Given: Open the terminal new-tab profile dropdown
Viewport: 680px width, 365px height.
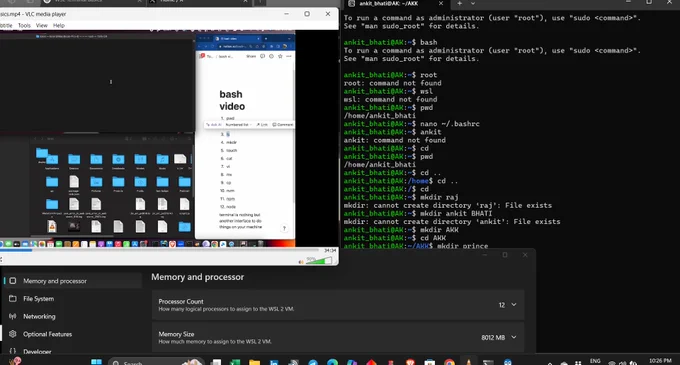Looking at the screenshot, I should coord(473,3).
